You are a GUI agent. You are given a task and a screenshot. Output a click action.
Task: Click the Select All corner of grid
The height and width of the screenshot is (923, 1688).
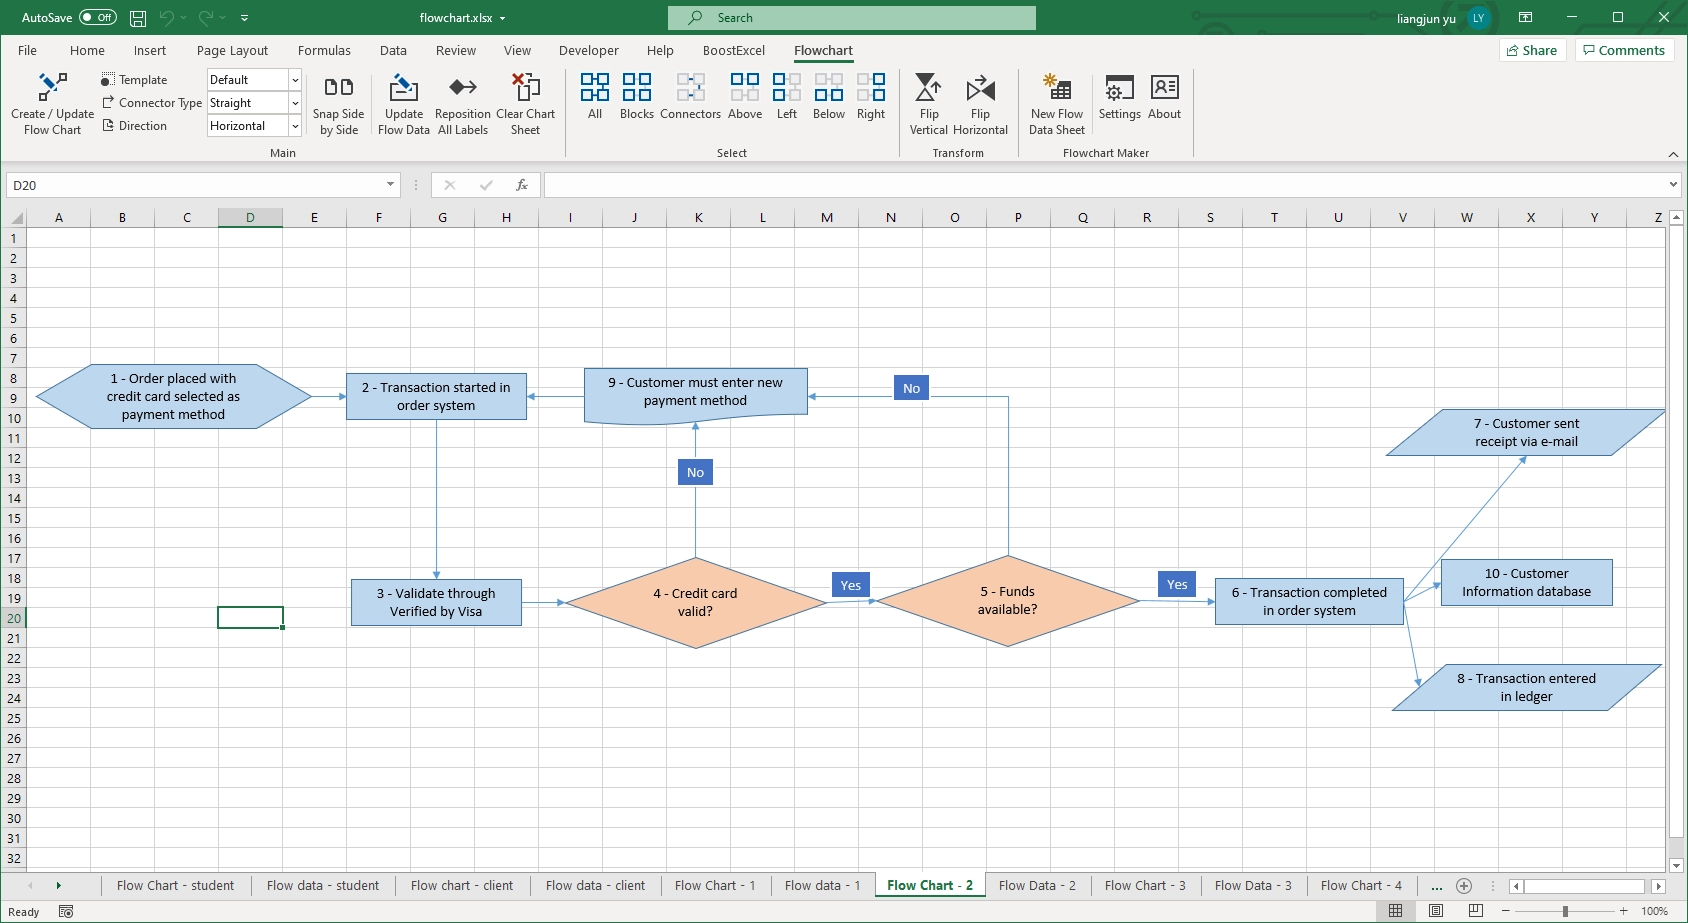(x=16, y=217)
